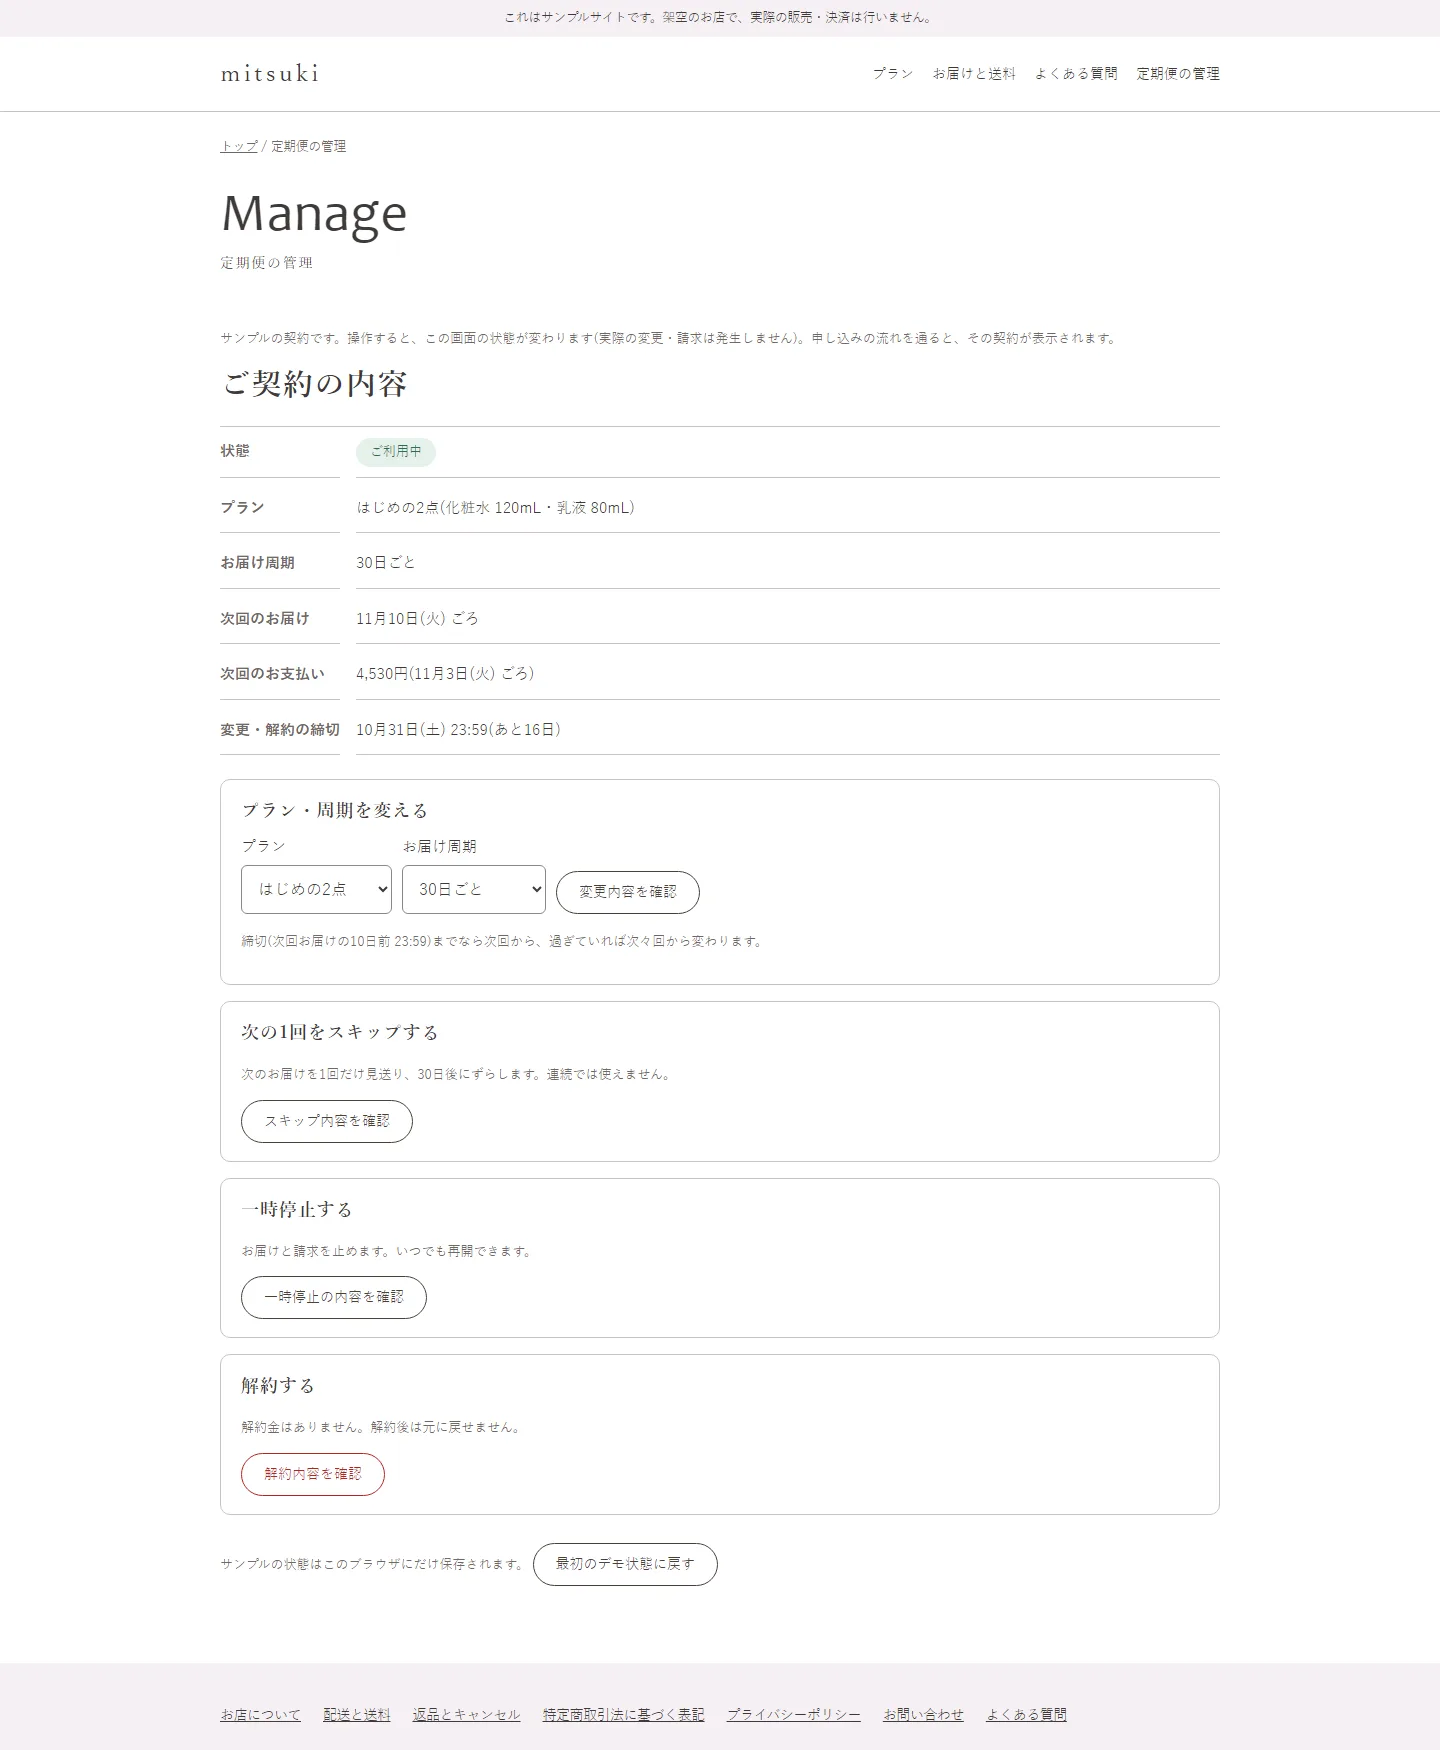Go to プラン in the header navigation

click(x=893, y=74)
